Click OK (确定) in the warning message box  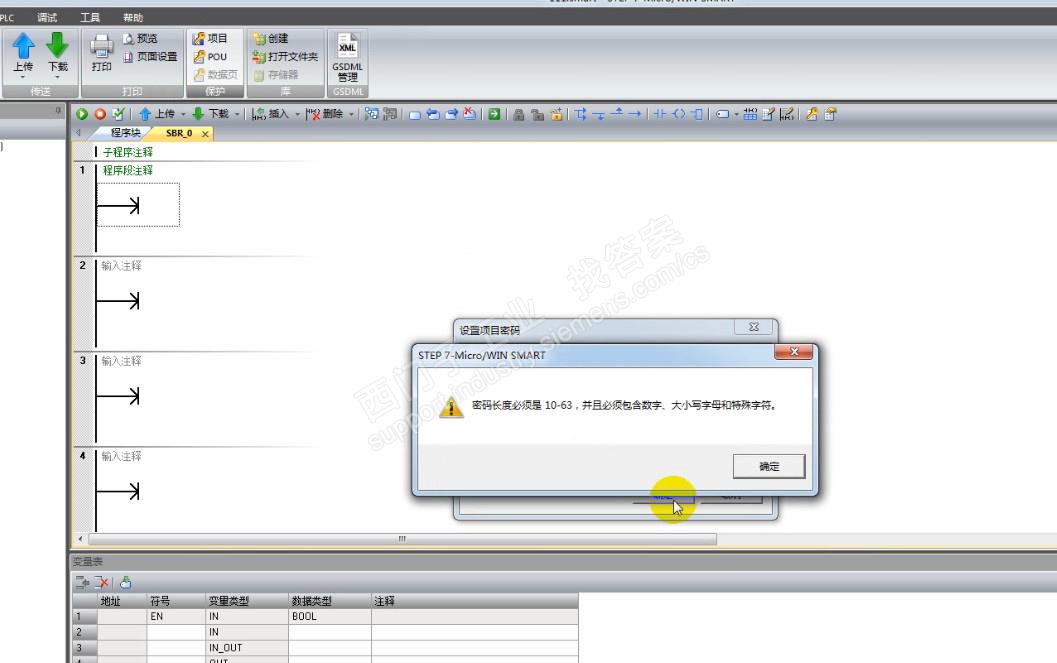[x=769, y=466]
